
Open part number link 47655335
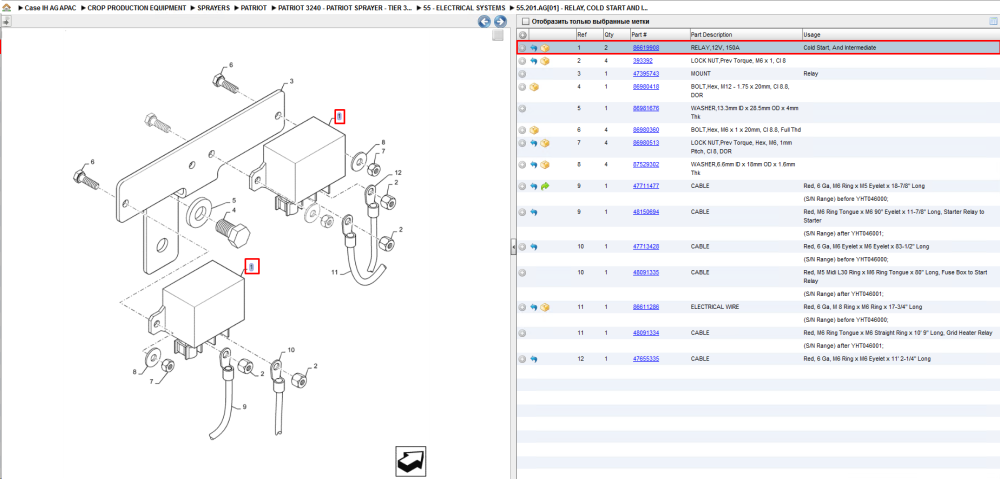[645, 359]
